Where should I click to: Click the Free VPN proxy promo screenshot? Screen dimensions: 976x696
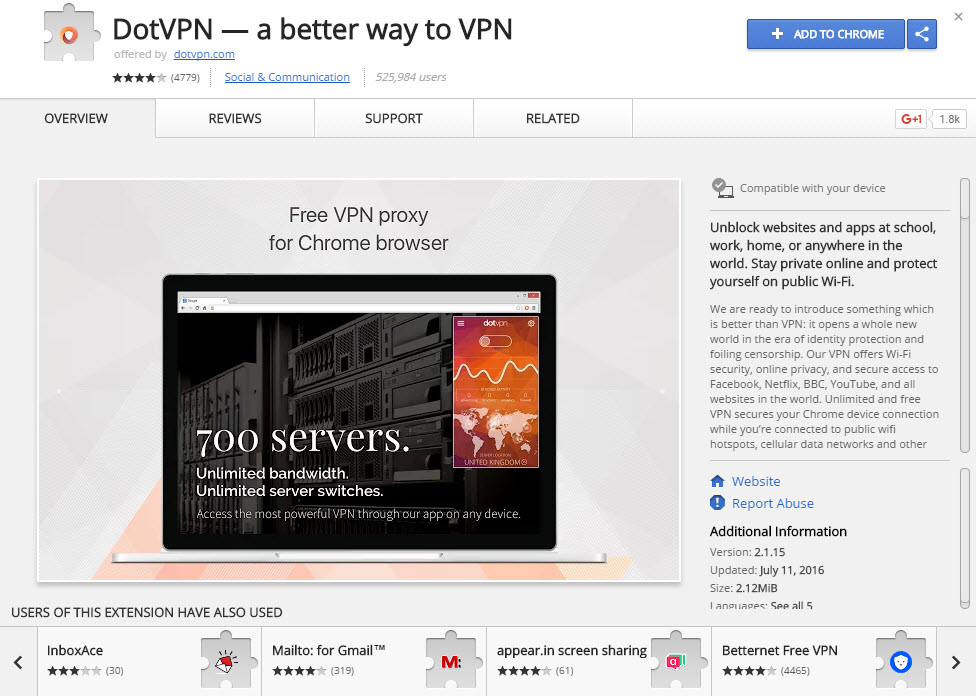point(359,380)
